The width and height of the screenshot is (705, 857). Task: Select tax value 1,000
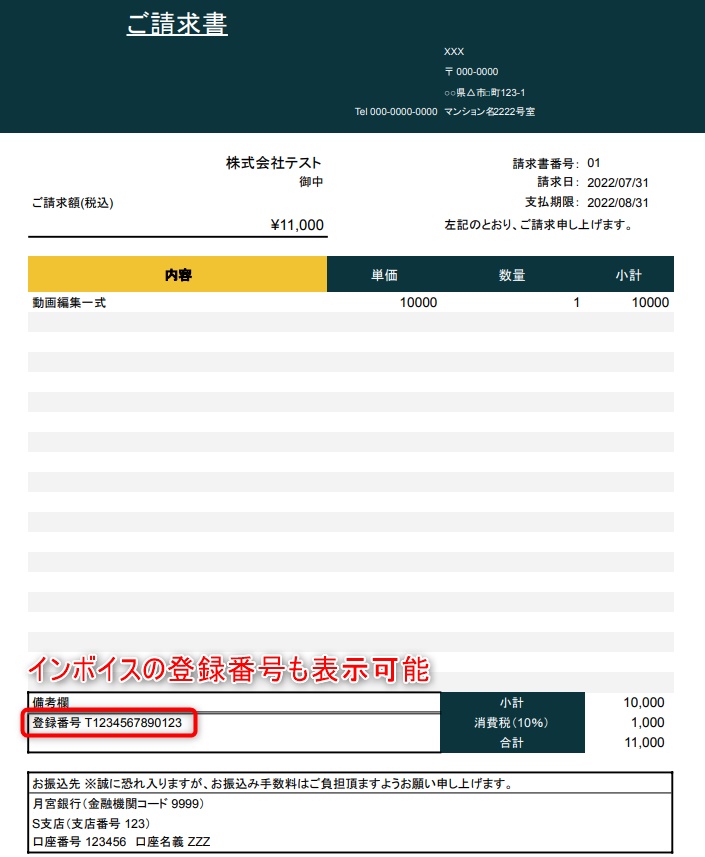click(x=648, y=723)
